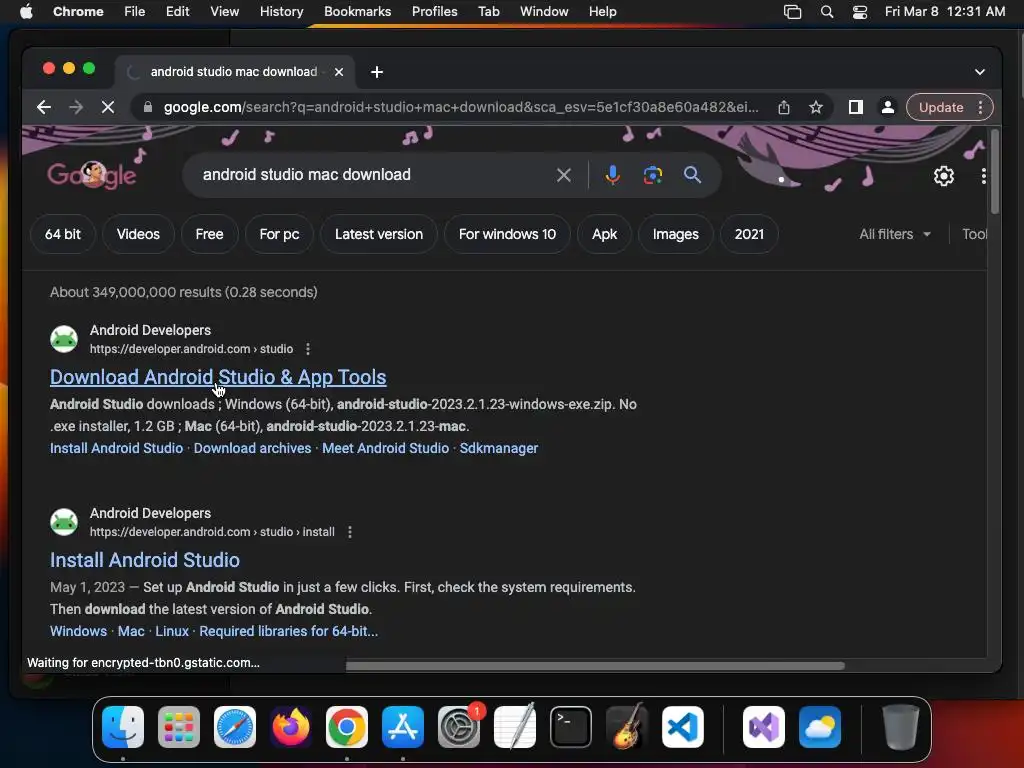Viewport: 1024px width, 768px height.
Task: Open the File menu
Action: [x=135, y=11]
